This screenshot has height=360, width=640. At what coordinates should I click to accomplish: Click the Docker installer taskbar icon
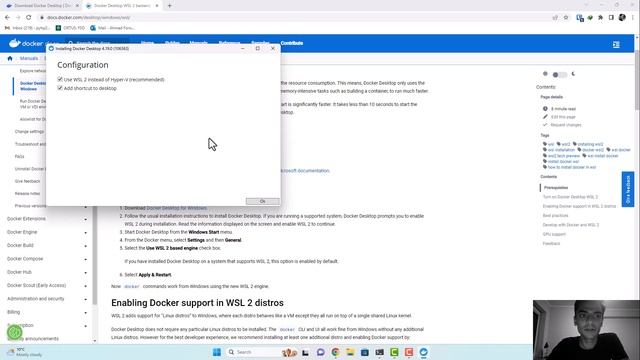(424, 352)
